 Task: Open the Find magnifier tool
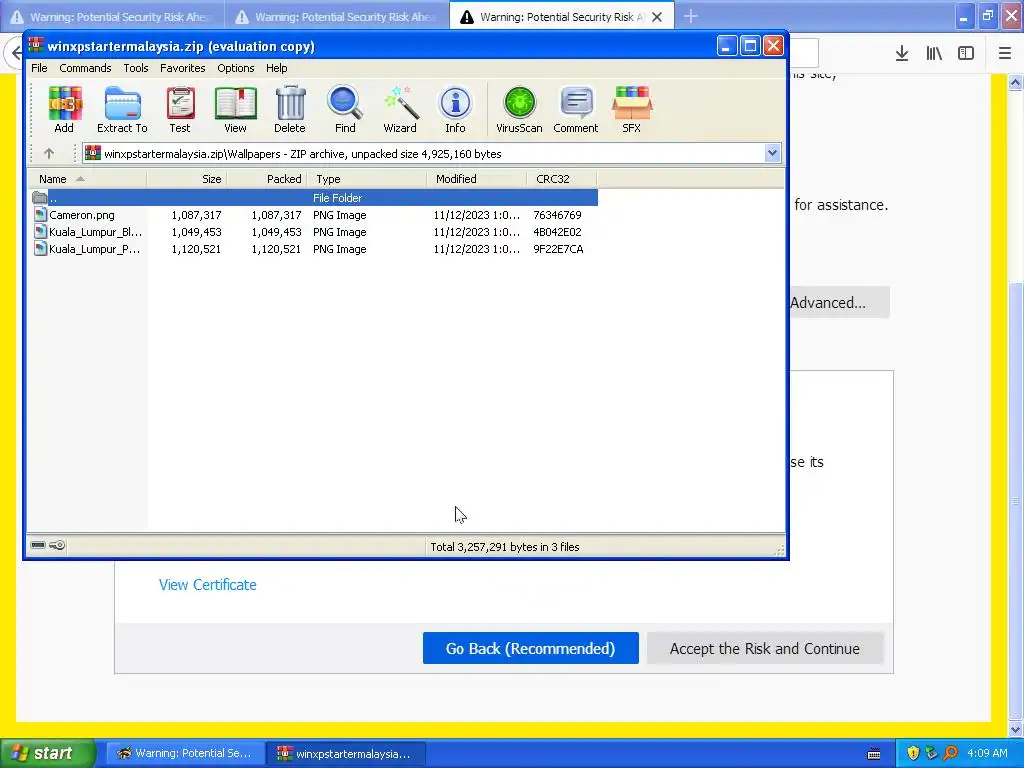[345, 109]
